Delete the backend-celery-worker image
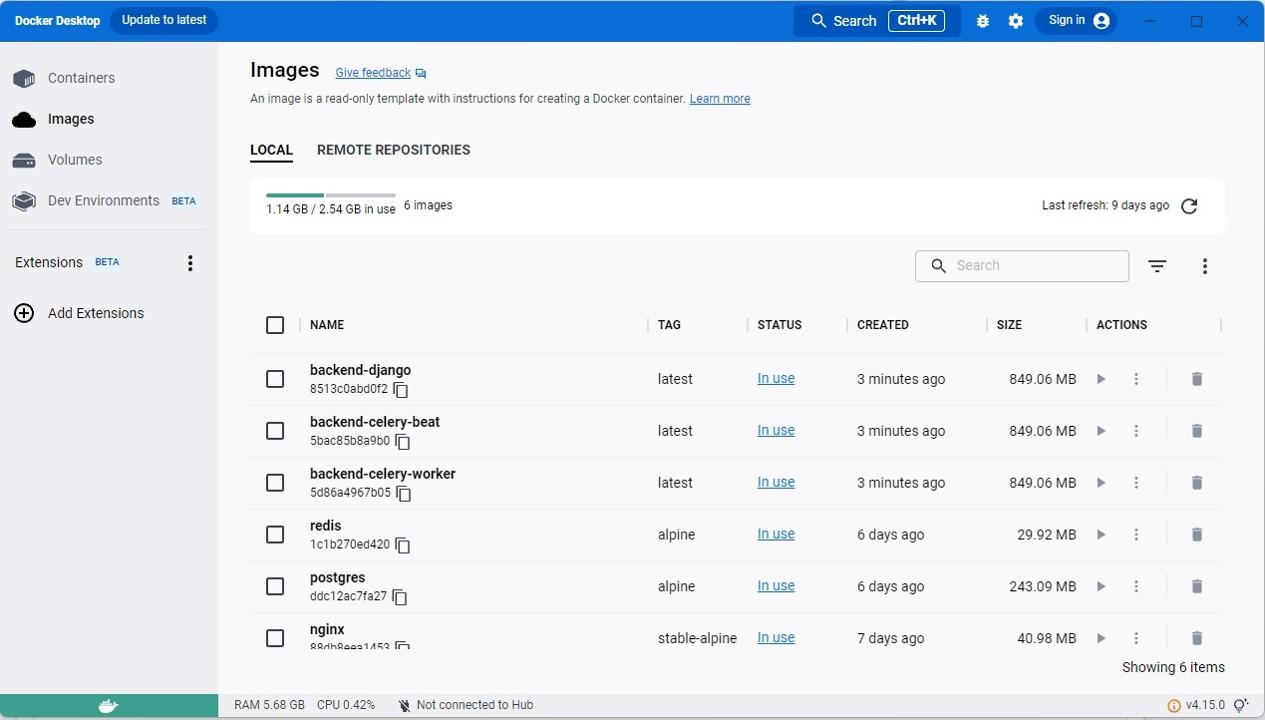This screenshot has width=1265, height=720. [1197, 483]
